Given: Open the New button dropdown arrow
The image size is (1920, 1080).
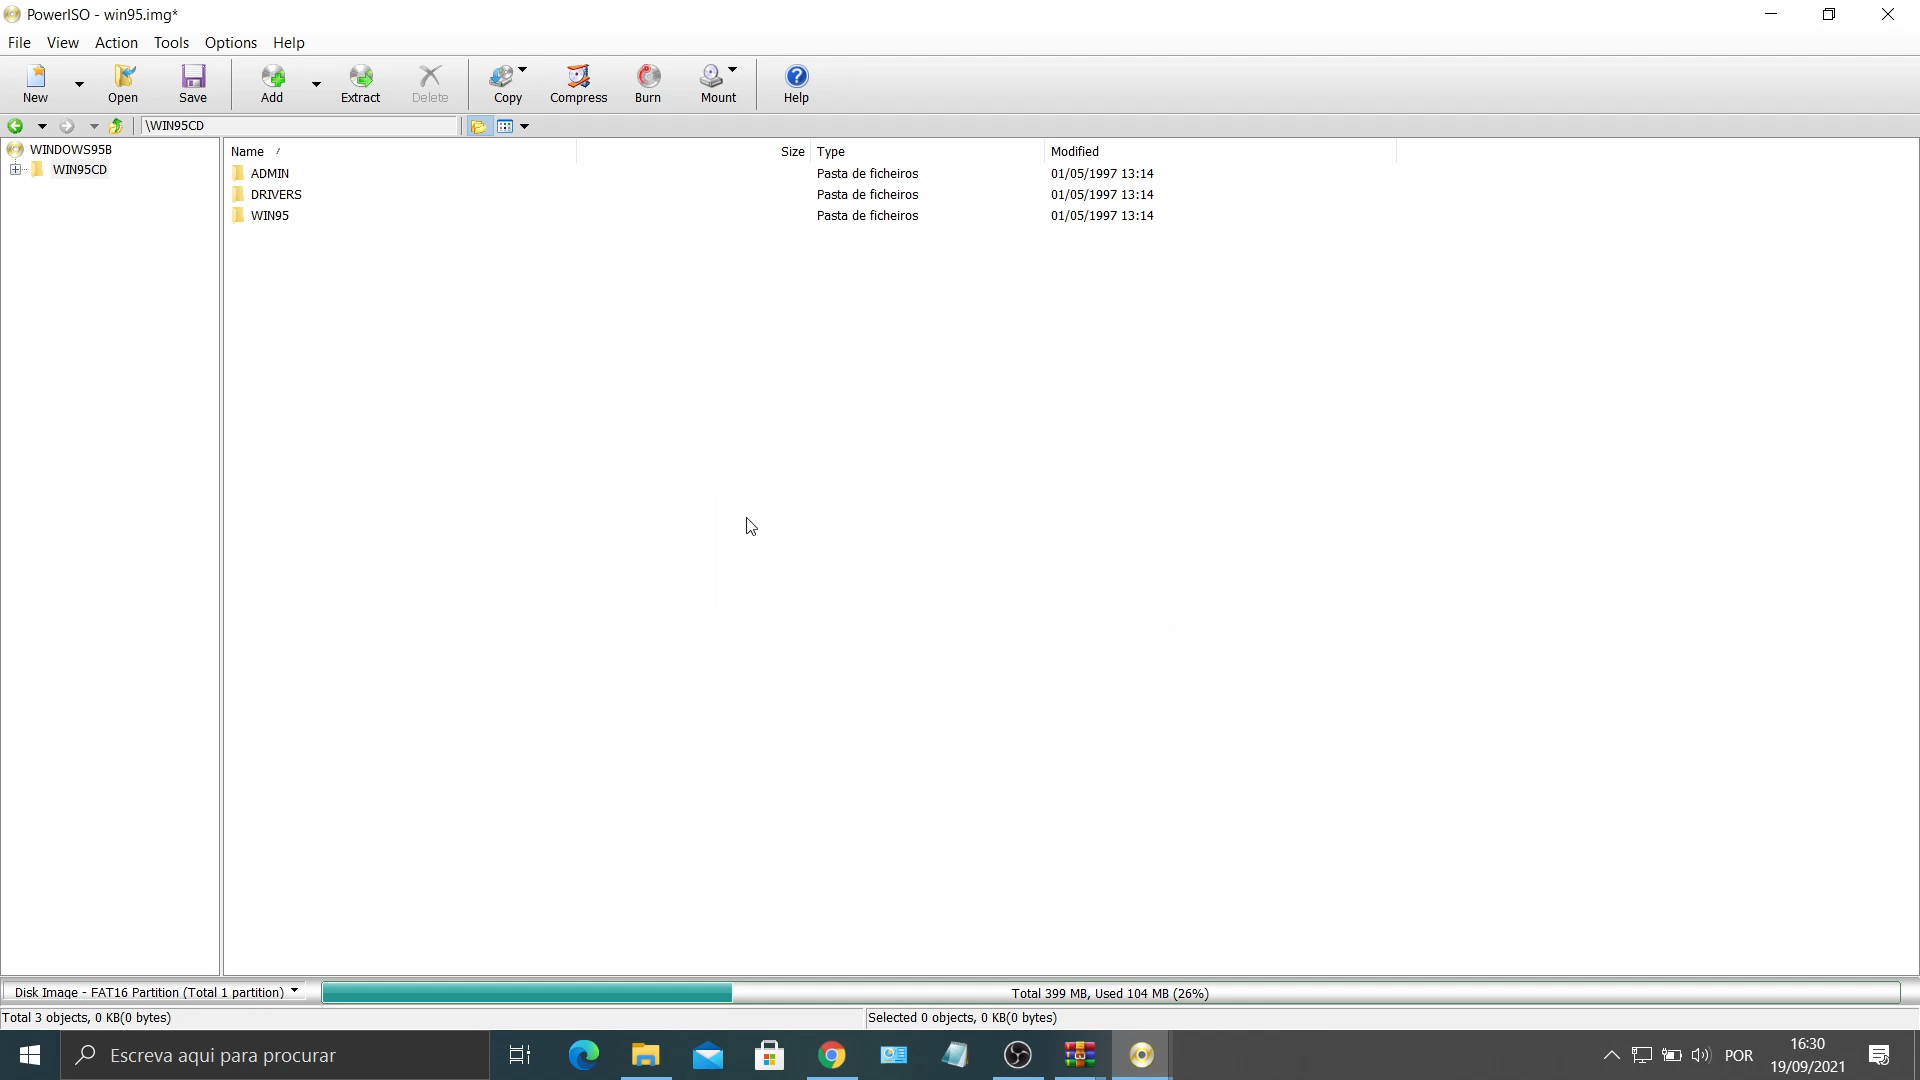Looking at the screenshot, I should (79, 84).
